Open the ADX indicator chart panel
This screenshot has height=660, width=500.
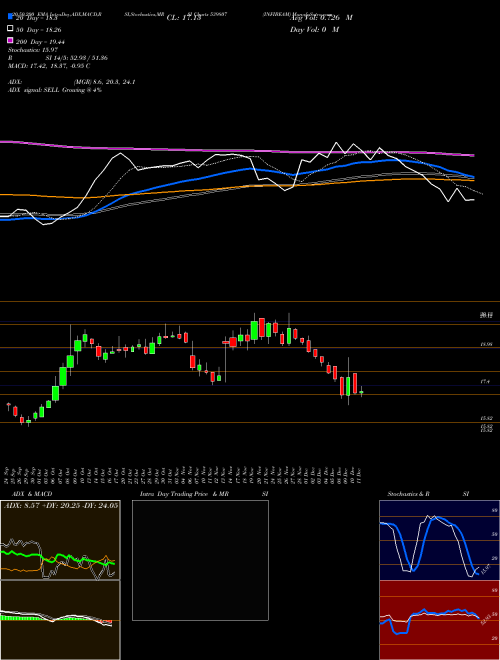click(x=60, y=540)
